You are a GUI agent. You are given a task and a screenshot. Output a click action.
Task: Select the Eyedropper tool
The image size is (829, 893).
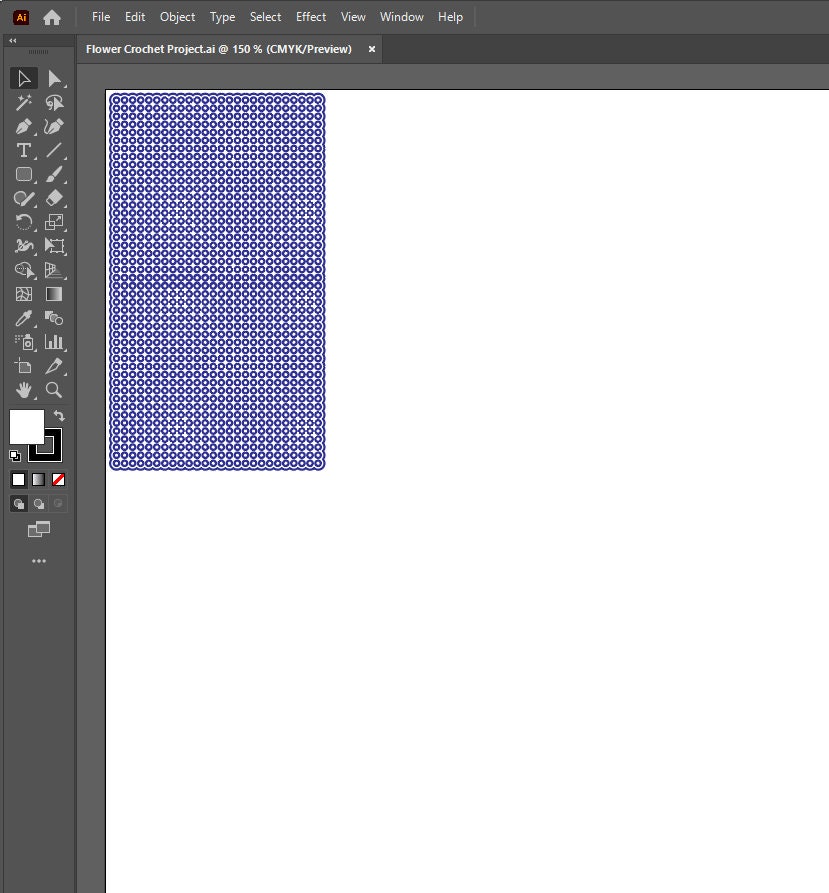click(x=23, y=318)
